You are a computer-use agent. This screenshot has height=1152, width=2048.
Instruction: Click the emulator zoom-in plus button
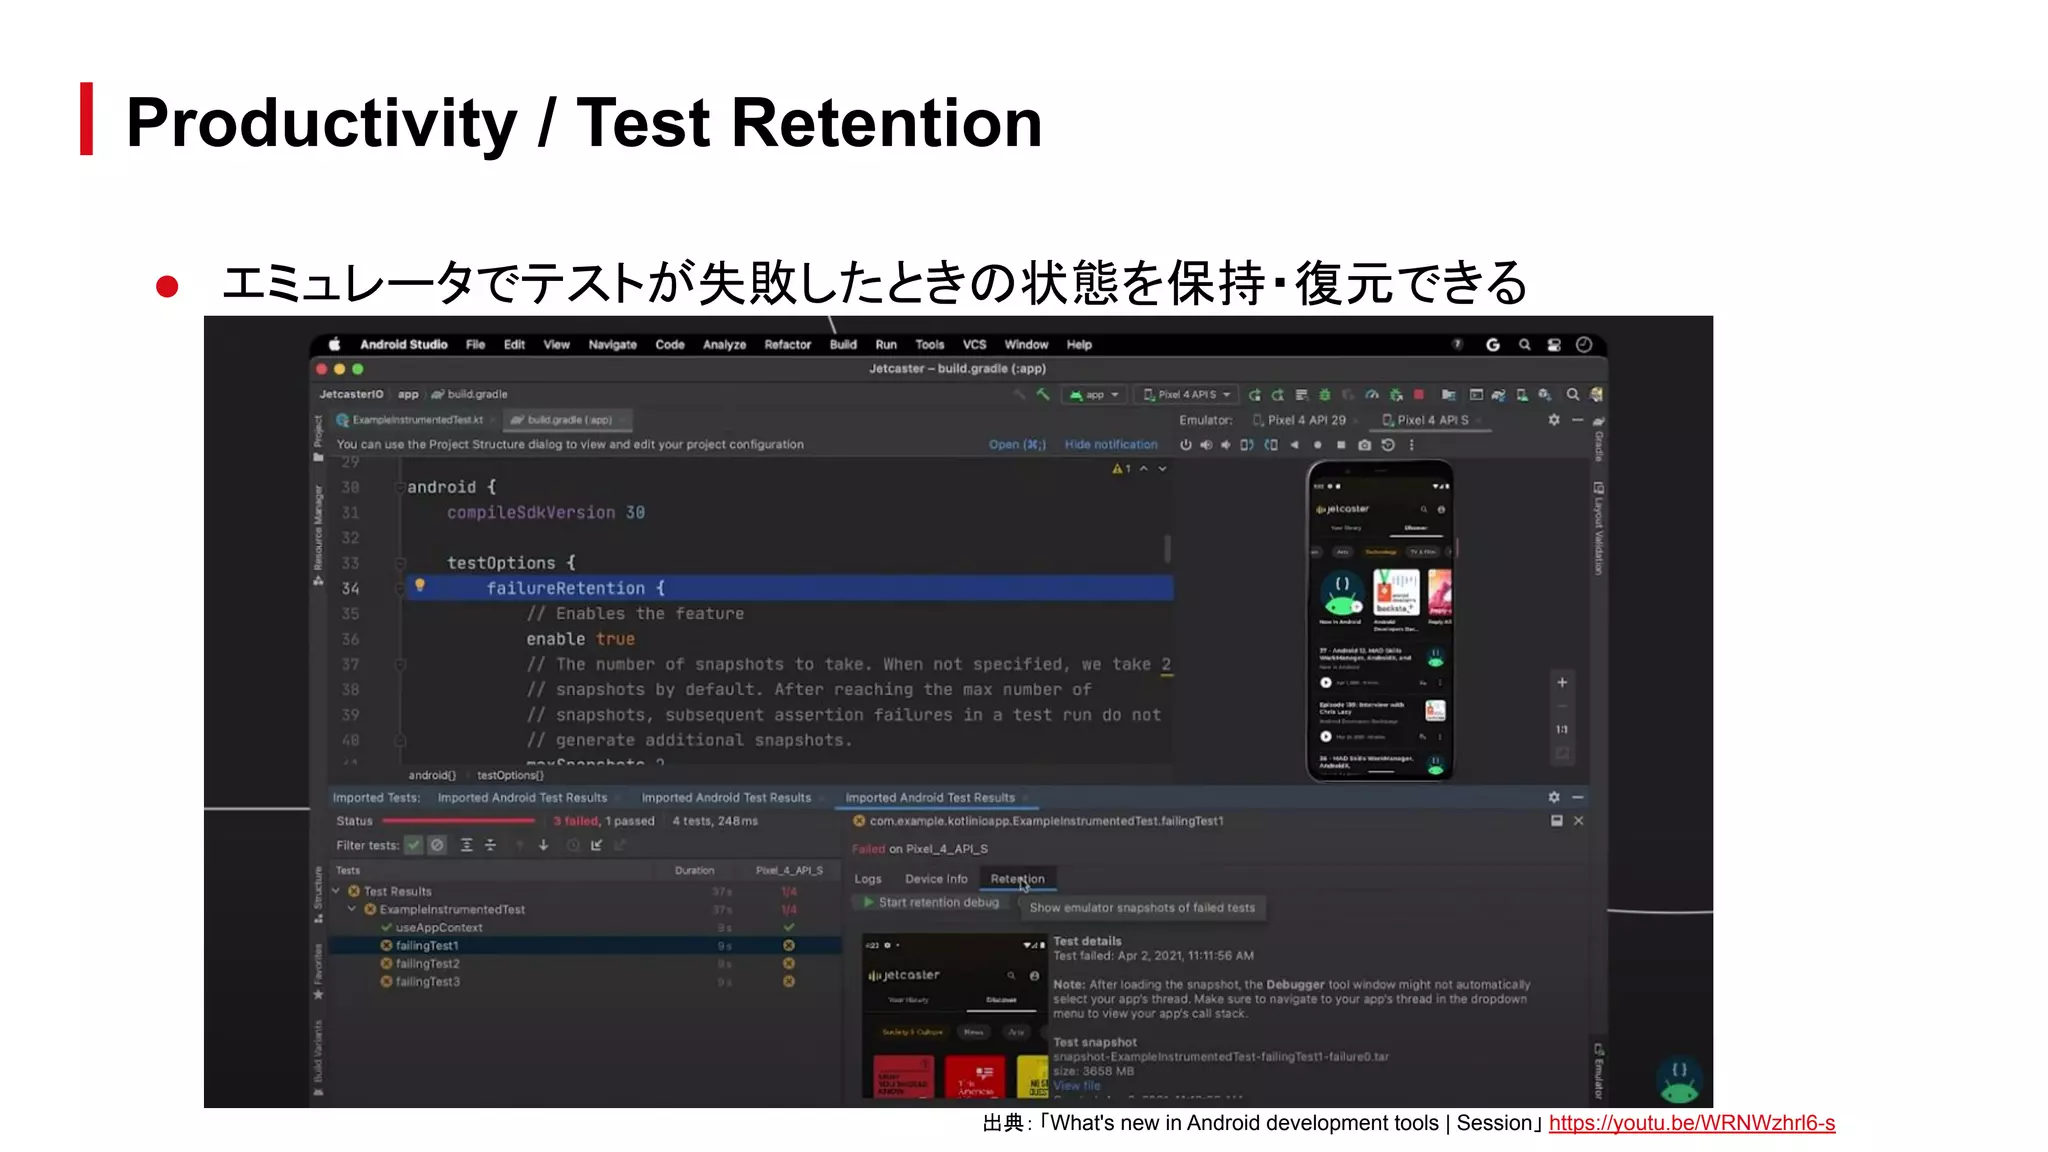(1562, 683)
